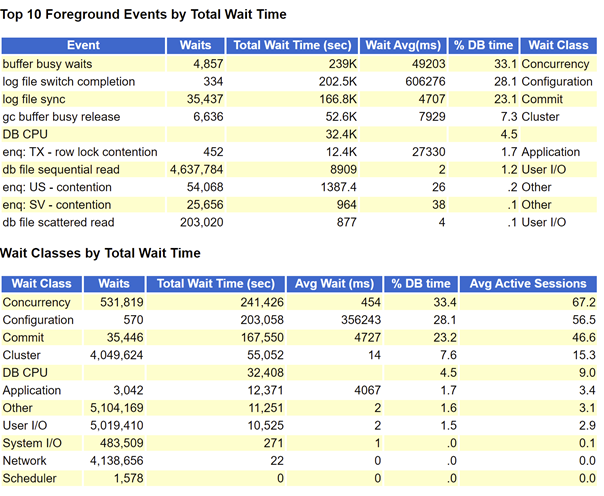Click the average active sessions value 56.5
Image resolution: width=604 pixels, height=496 pixels.
coord(584,320)
